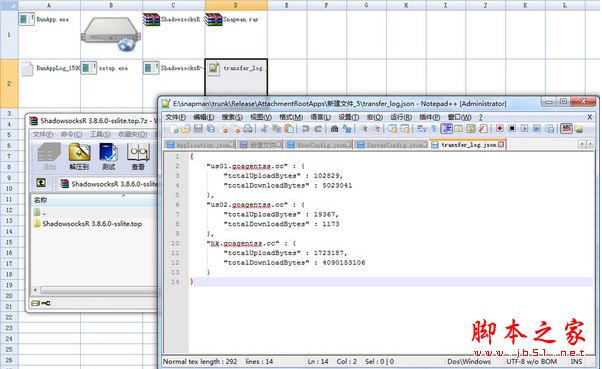Select RunApp.exe attachment in spreadsheet cell A1
Screen dimensions: 602x369
click(44, 19)
